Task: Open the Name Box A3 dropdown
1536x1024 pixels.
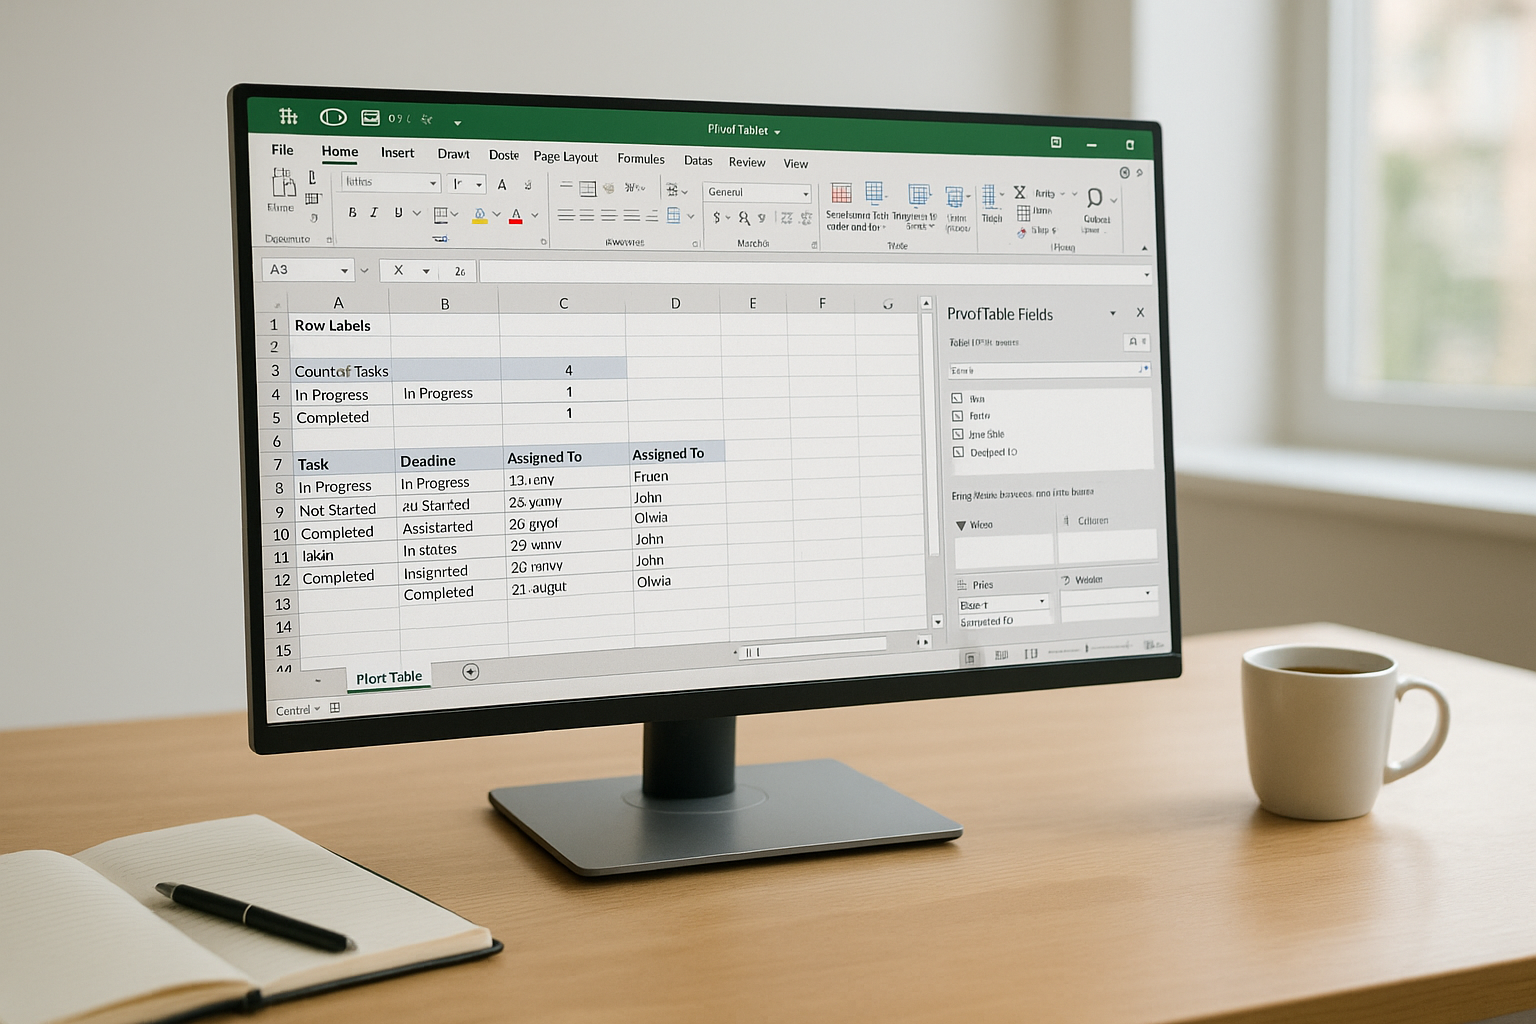Action: pyautogui.click(x=344, y=270)
